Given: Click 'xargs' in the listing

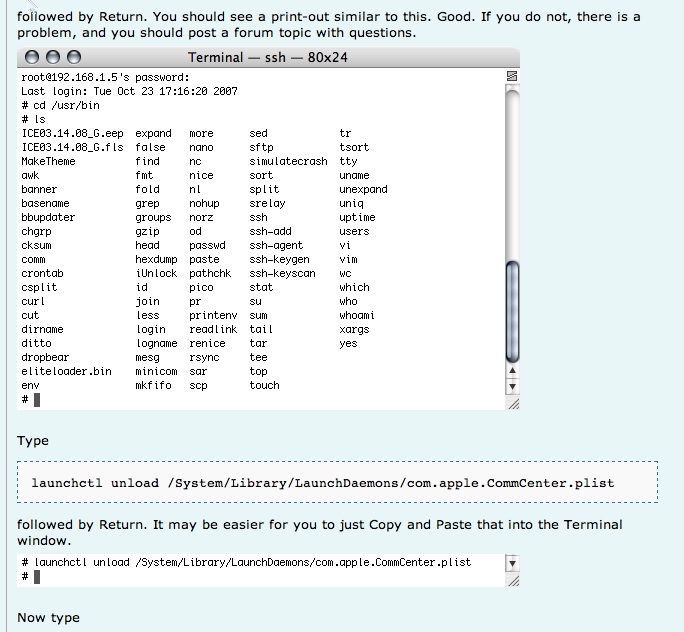Looking at the screenshot, I should point(354,330).
